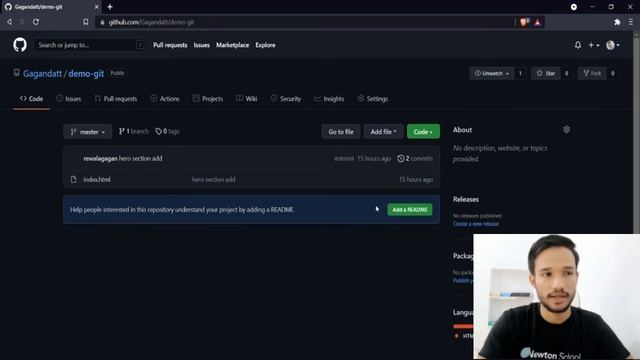Switch to the Settings tab
This screenshot has width=640, height=360.
(x=373, y=99)
